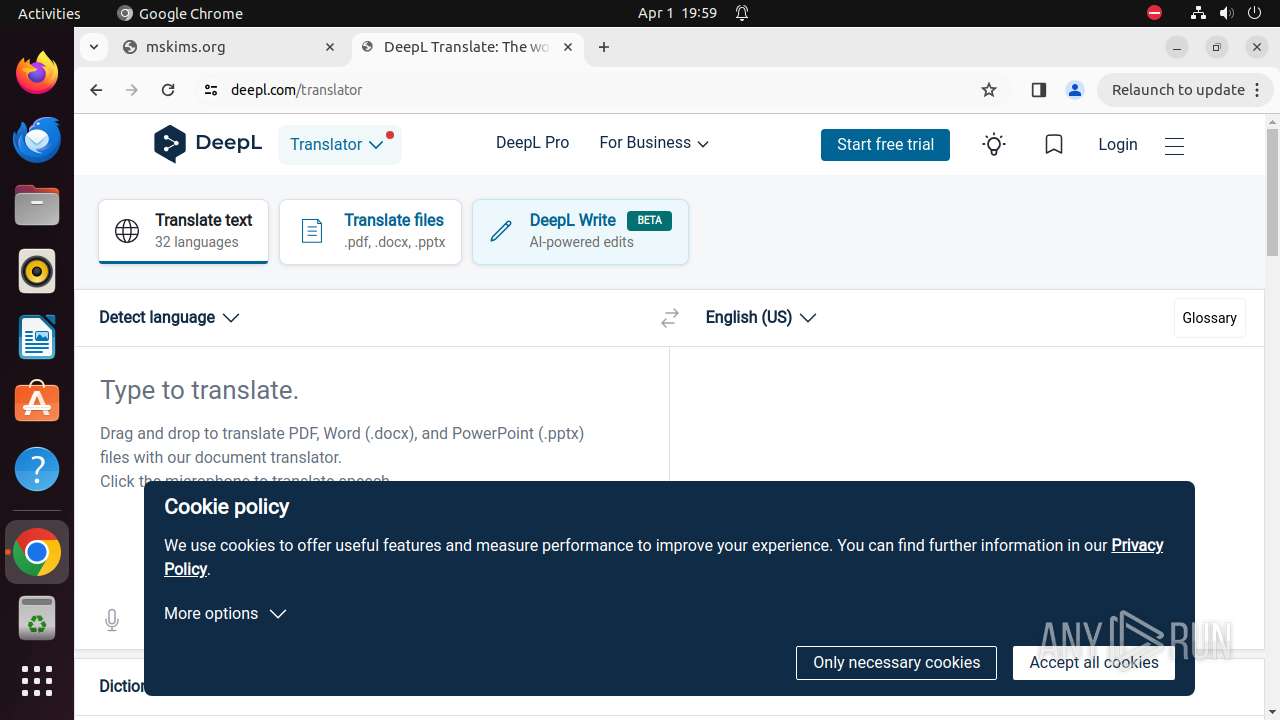1280x720 pixels.
Task: Select Translate files tab
Action: point(370,232)
